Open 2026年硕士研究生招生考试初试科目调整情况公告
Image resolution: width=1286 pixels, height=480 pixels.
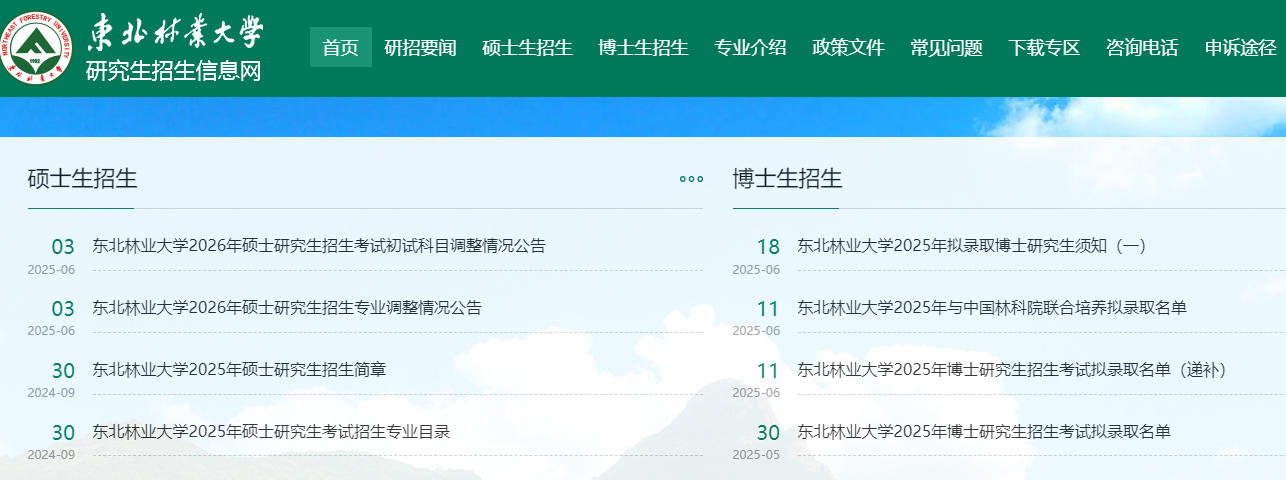coord(319,245)
